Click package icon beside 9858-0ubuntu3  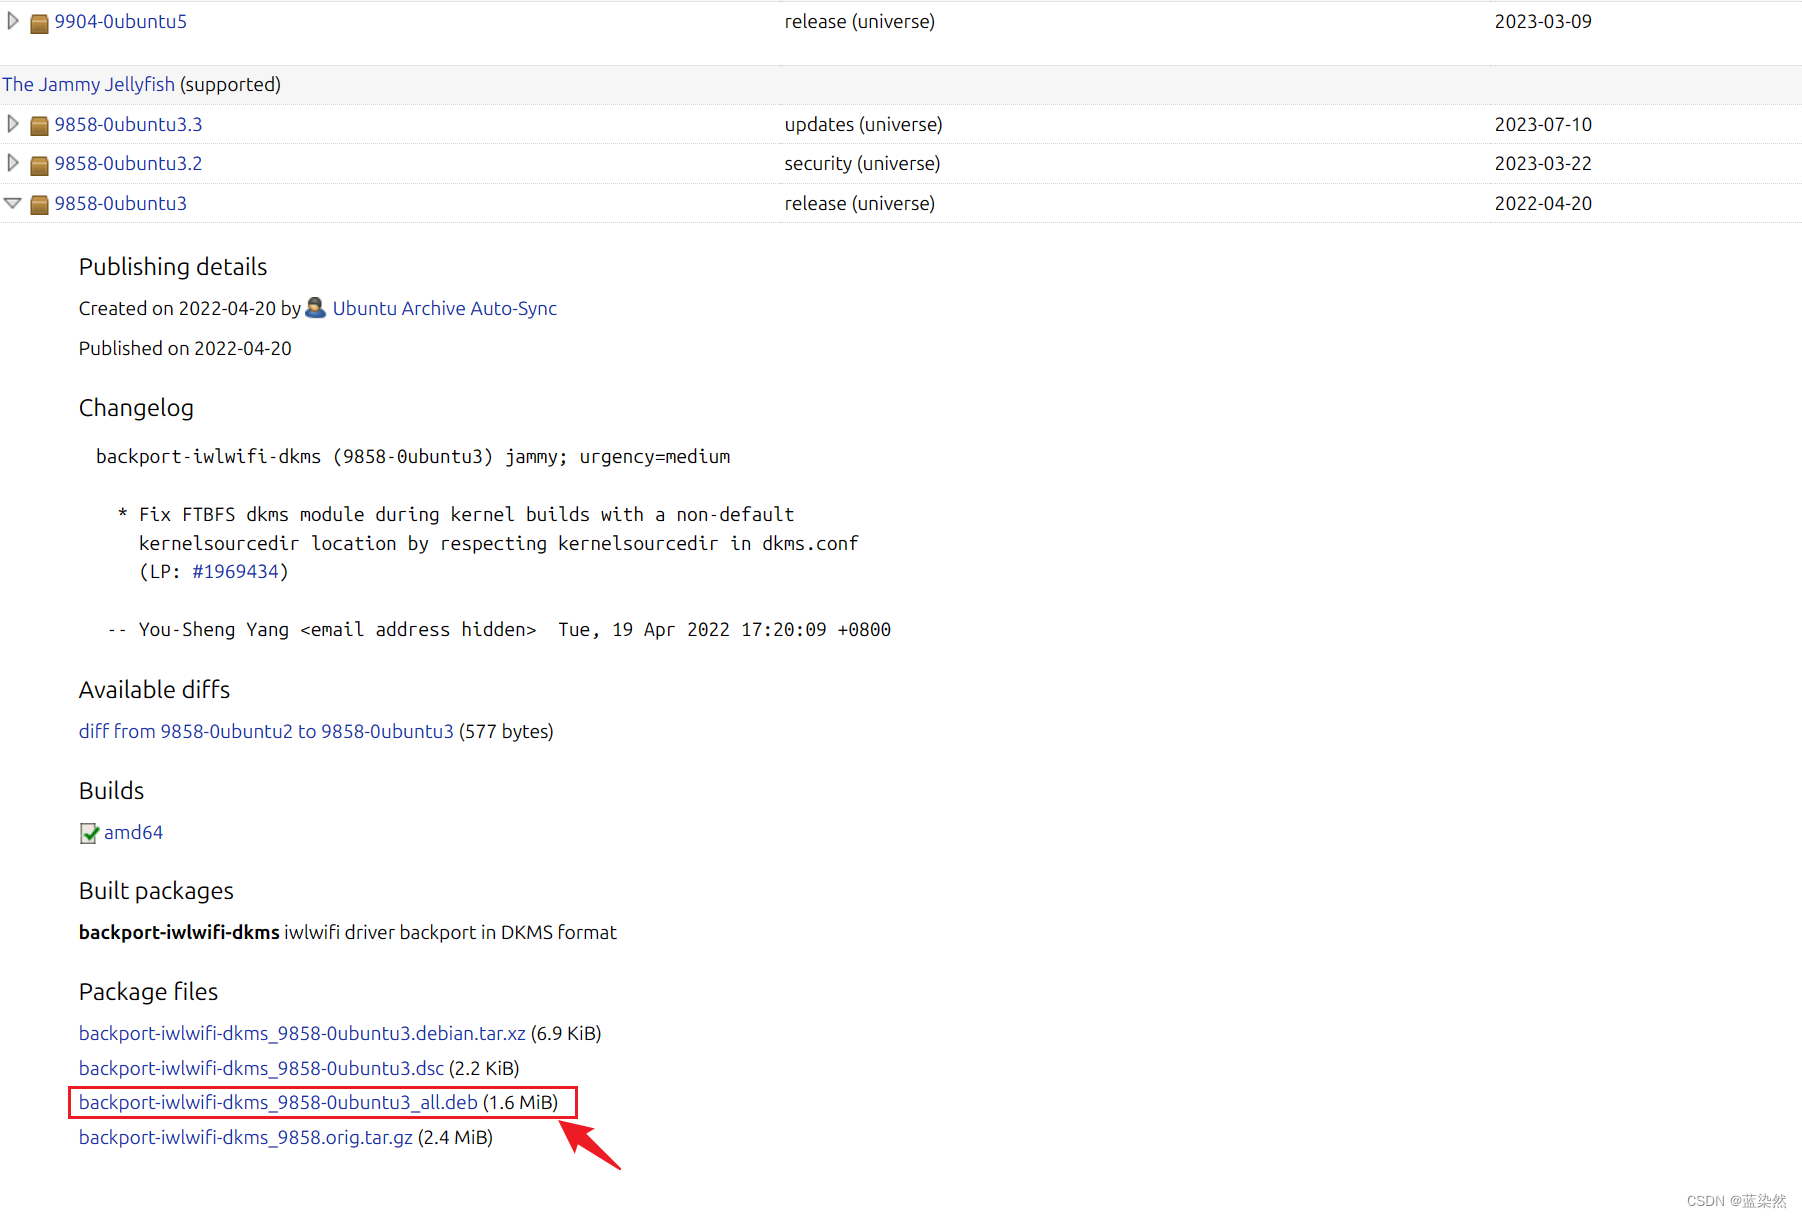tap(39, 204)
